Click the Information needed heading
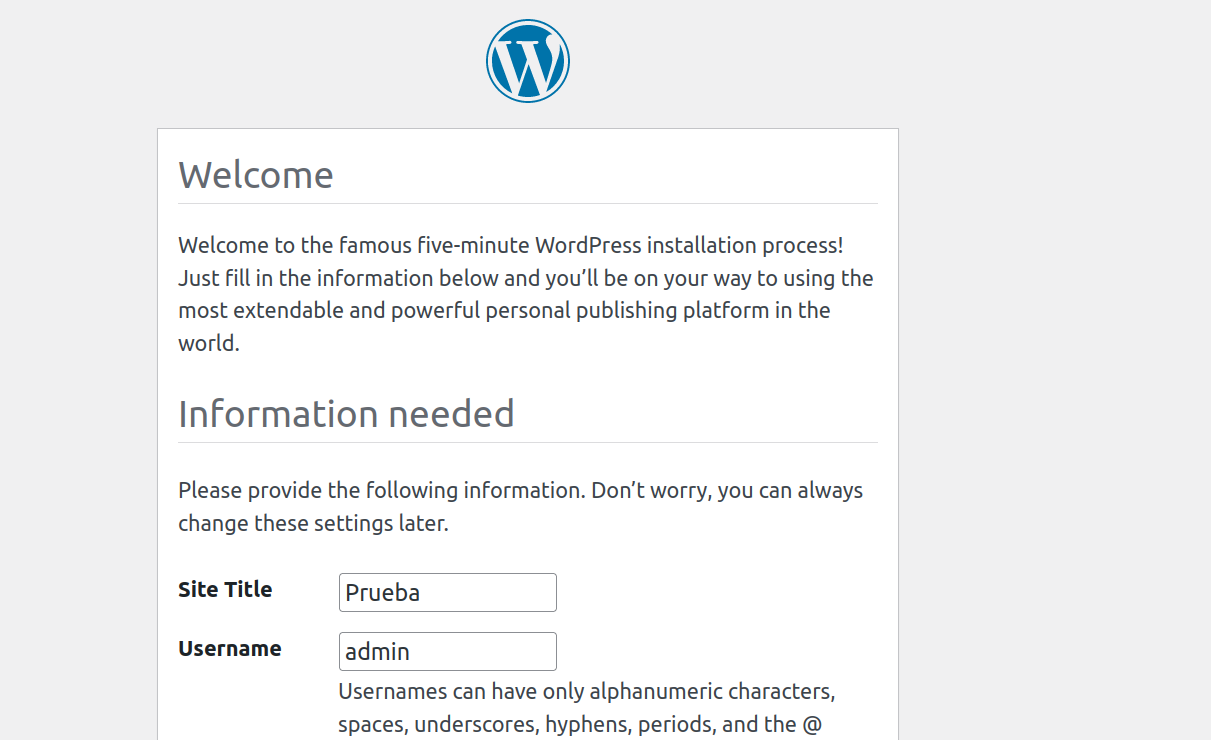Viewport: 1211px width, 740px height. 346,413
